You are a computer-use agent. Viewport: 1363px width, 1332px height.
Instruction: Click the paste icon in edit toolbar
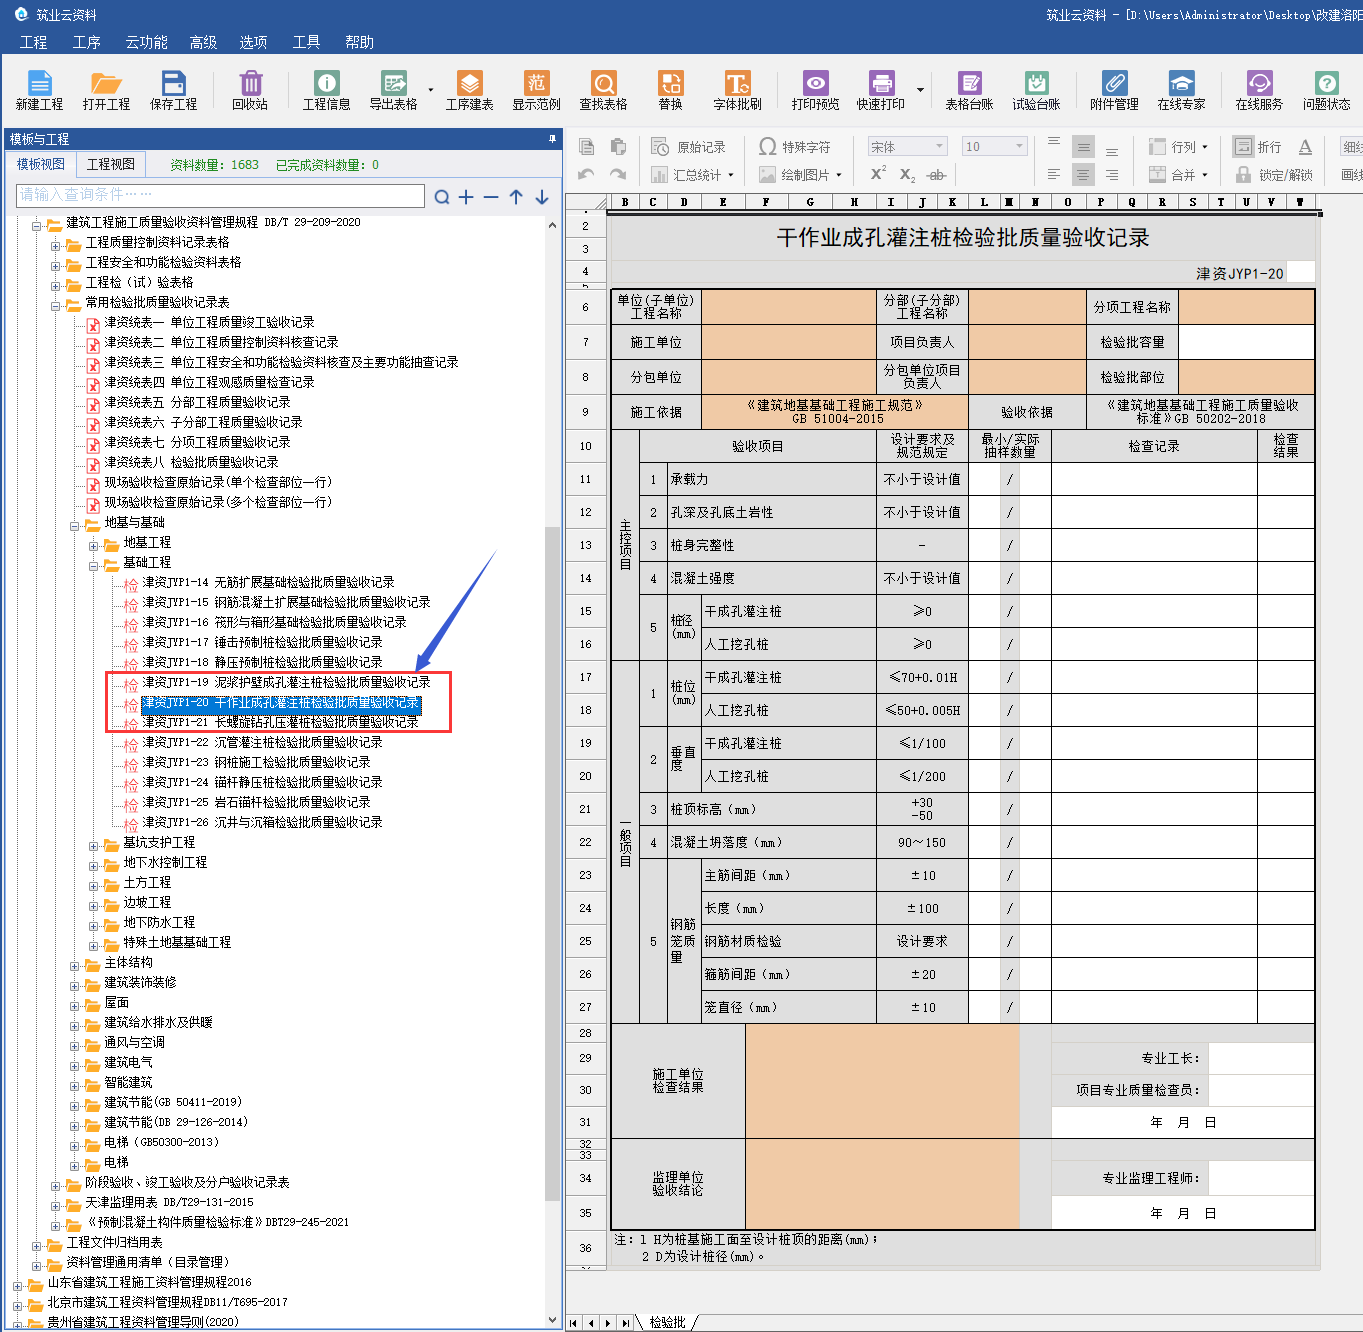[x=618, y=147]
